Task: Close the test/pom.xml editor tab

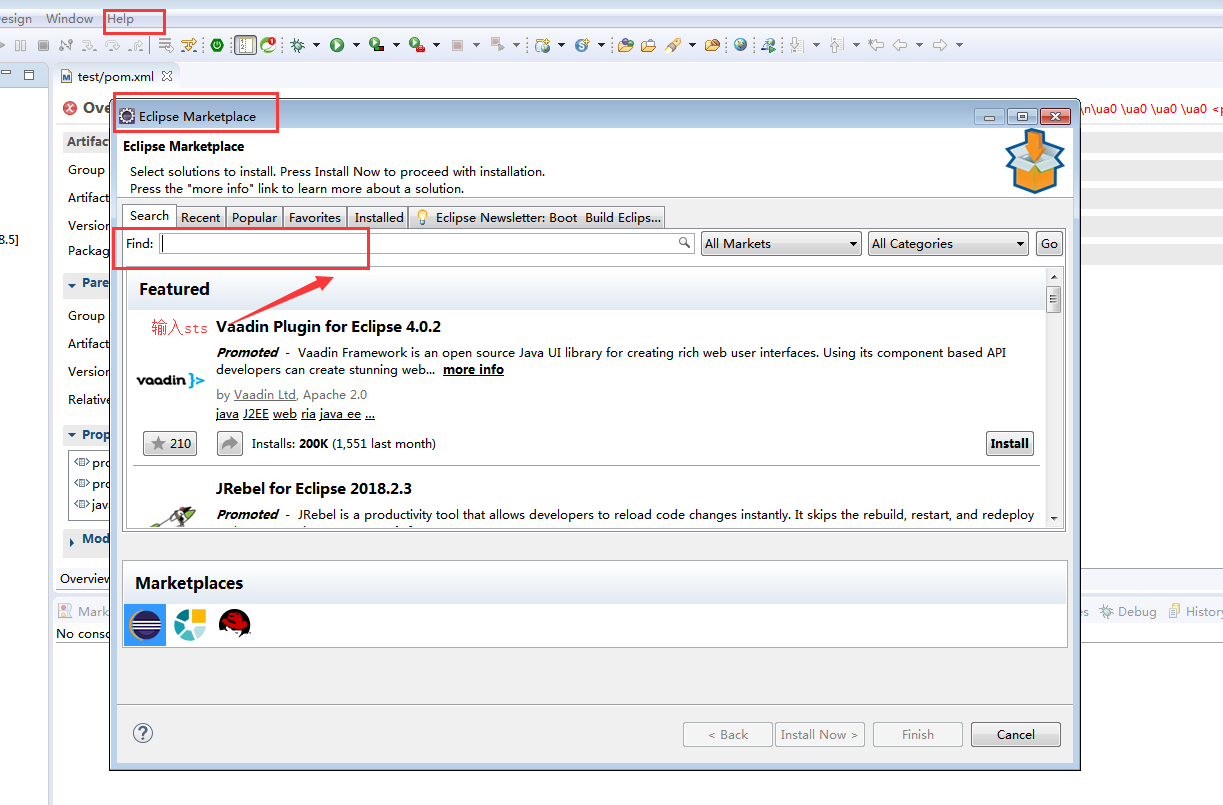Action: point(167,75)
